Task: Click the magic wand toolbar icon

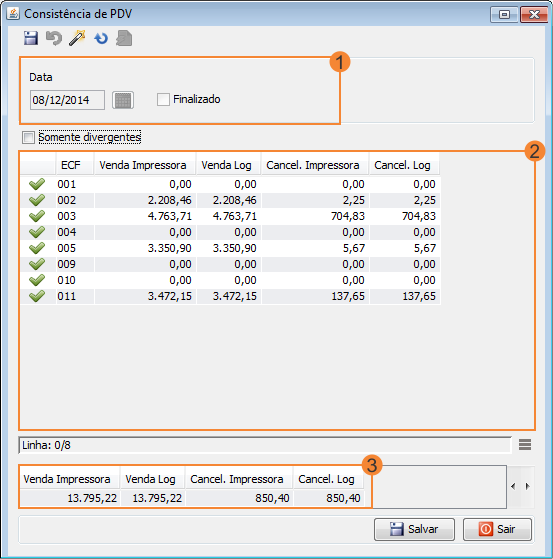Action: tap(77, 38)
